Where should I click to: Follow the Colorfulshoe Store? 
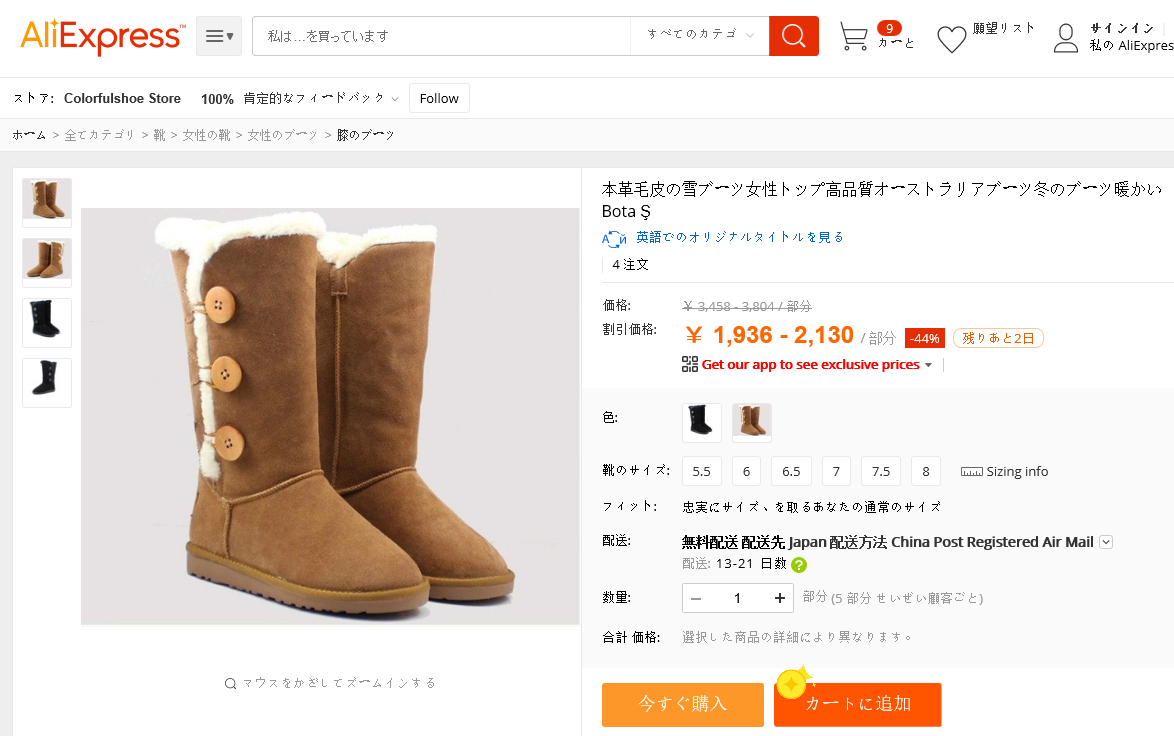(440, 98)
